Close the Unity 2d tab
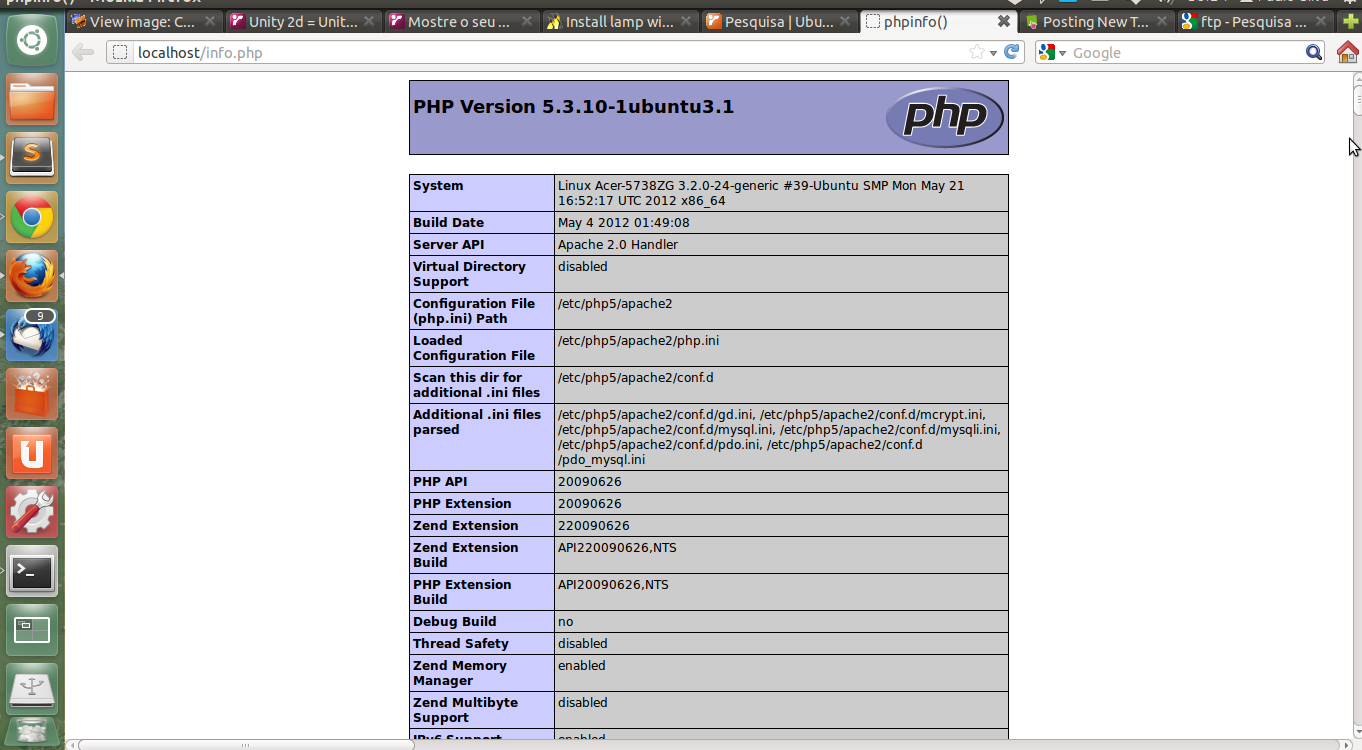1362x750 pixels. coord(370,21)
